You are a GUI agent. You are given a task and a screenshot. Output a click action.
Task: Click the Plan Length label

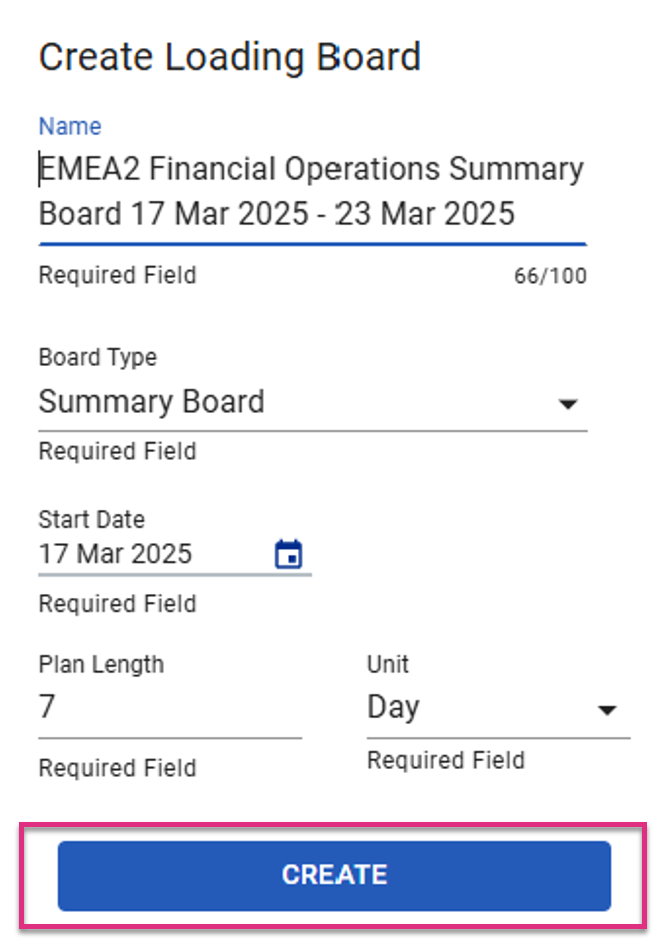101,665
